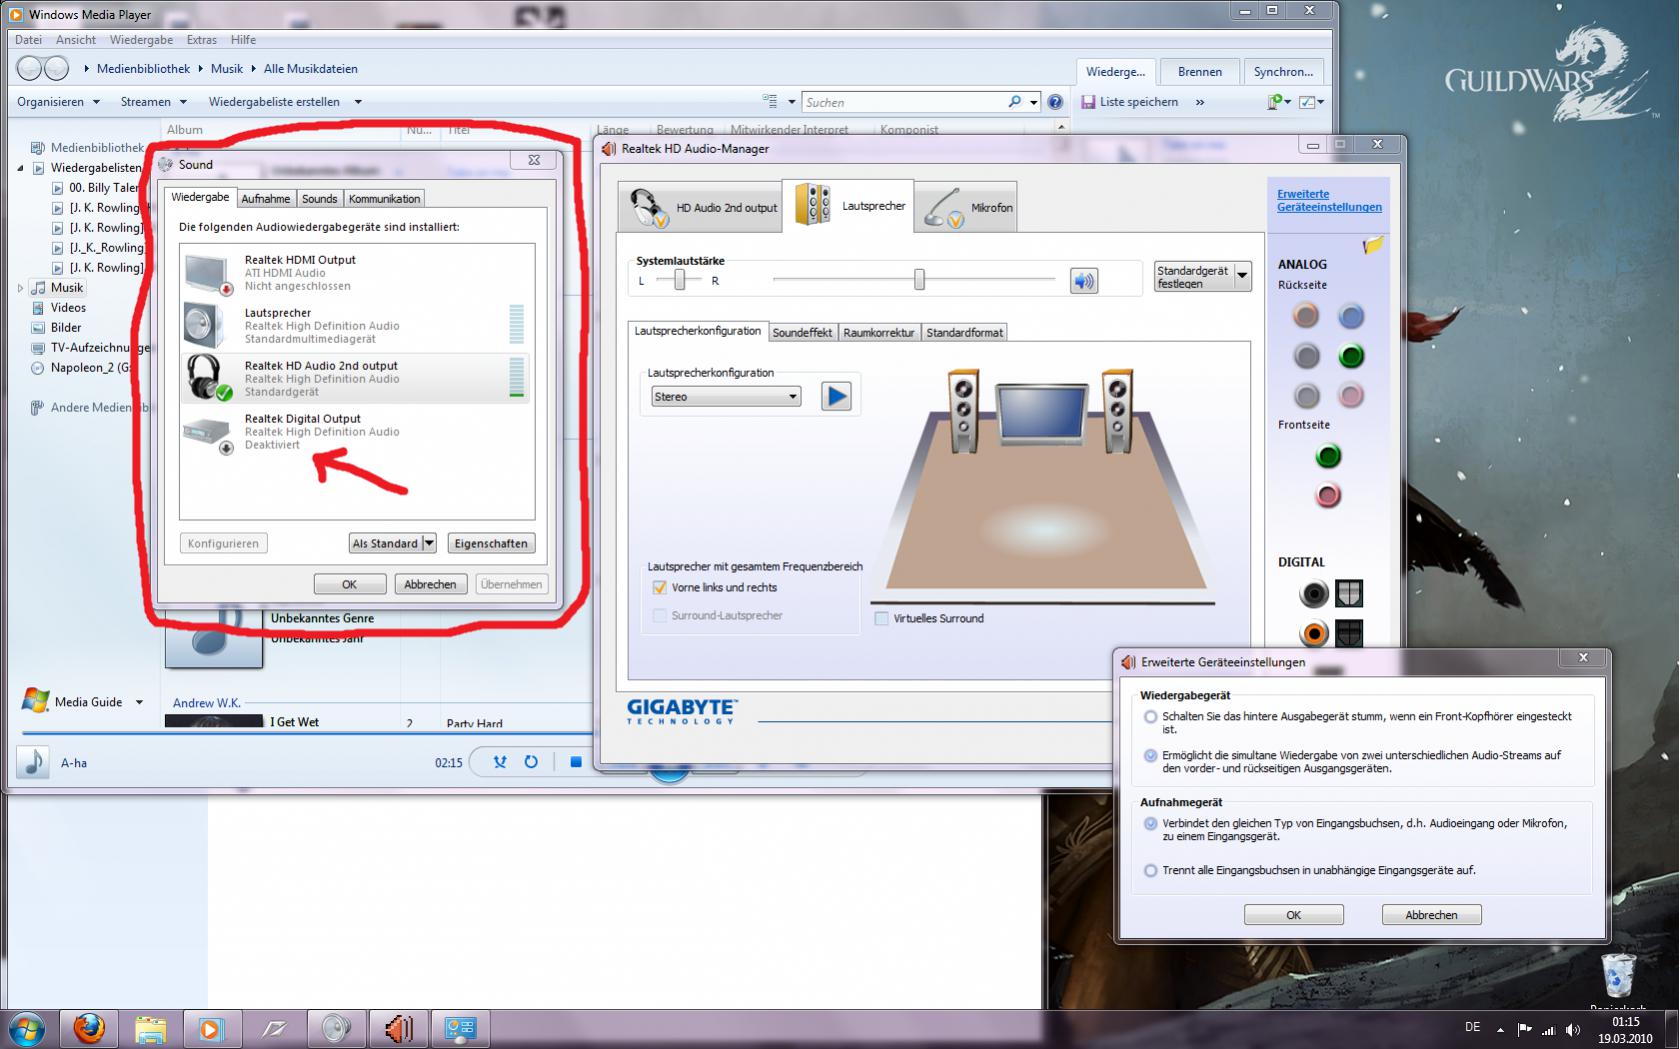Click the Liste speichern disk icon
1680x1049 pixels.
(1088, 102)
